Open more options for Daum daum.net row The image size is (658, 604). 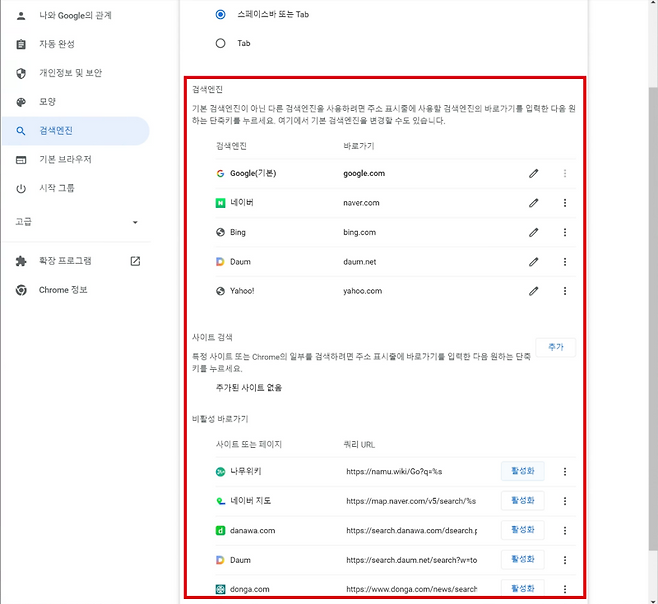(x=565, y=262)
